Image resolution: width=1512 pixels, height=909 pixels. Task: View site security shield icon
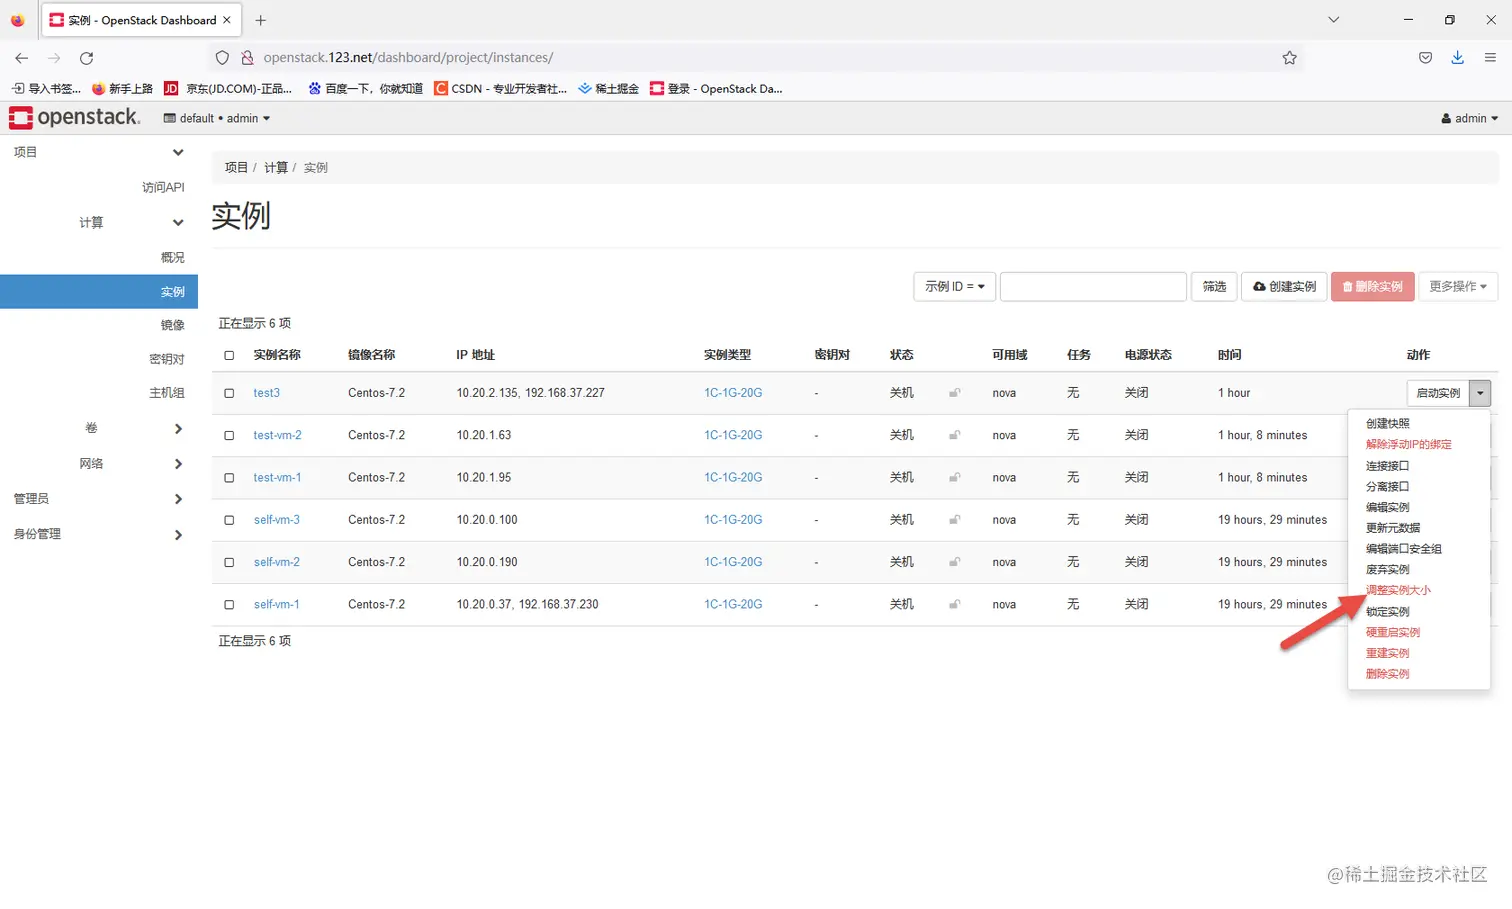pyautogui.click(x=222, y=58)
